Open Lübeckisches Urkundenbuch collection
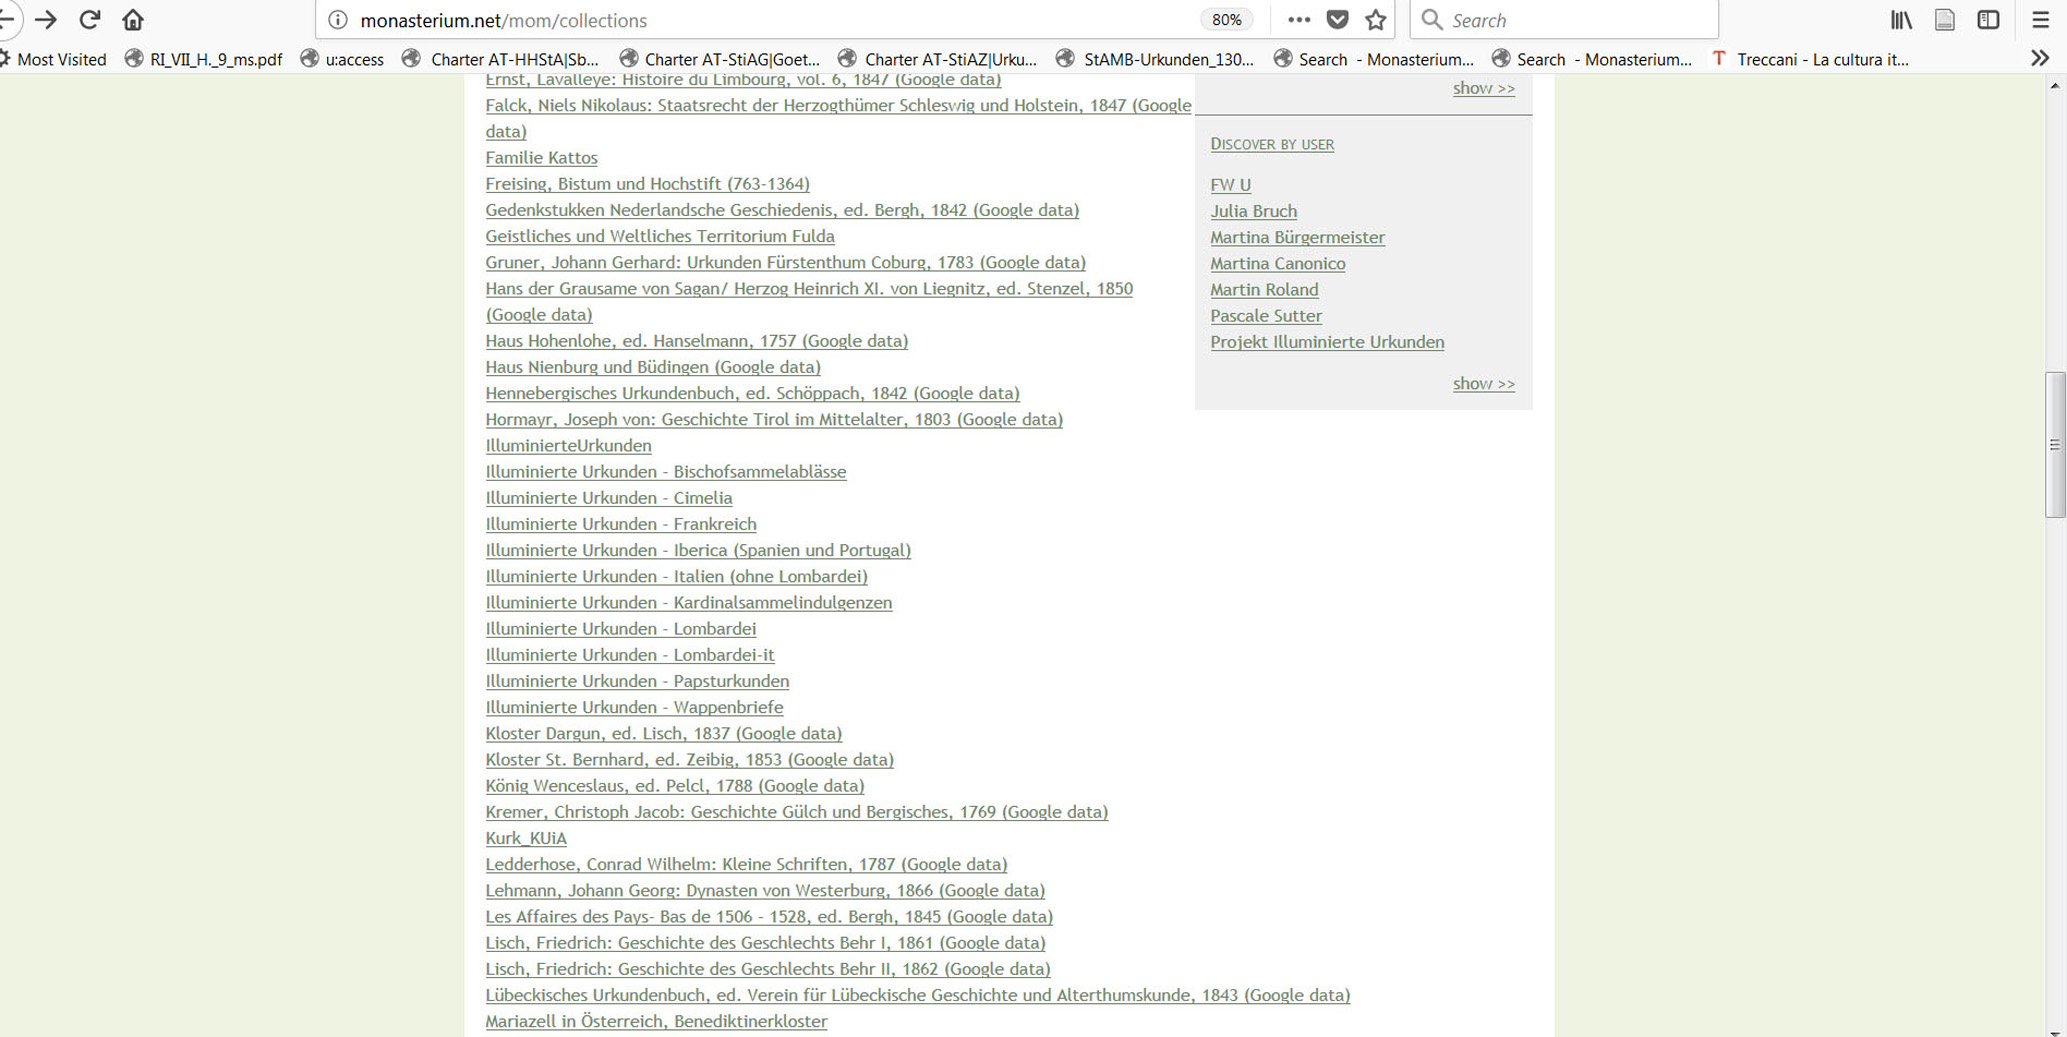This screenshot has height=1037, width=2067. click(x=917, y=995)
